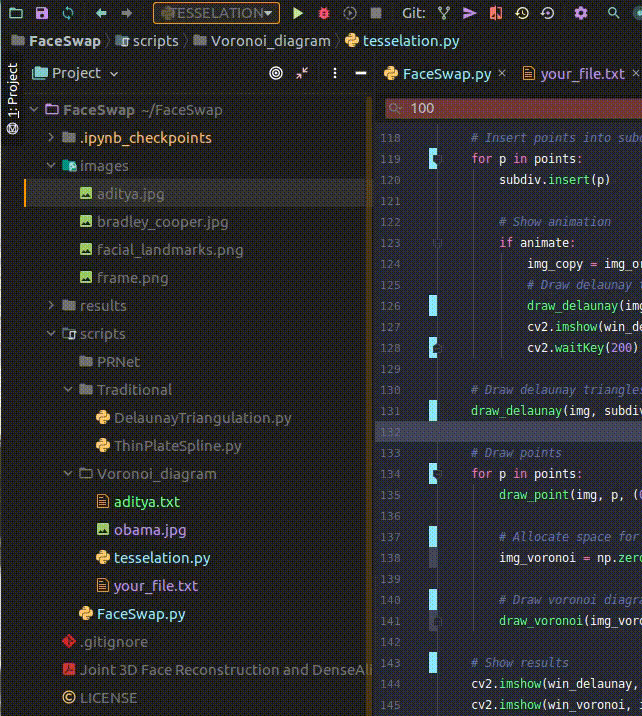Screen dimensions: 642x716
Task: Open search history via magnifier in find bar
Action: pyautogui.click(x=395, y=108)
